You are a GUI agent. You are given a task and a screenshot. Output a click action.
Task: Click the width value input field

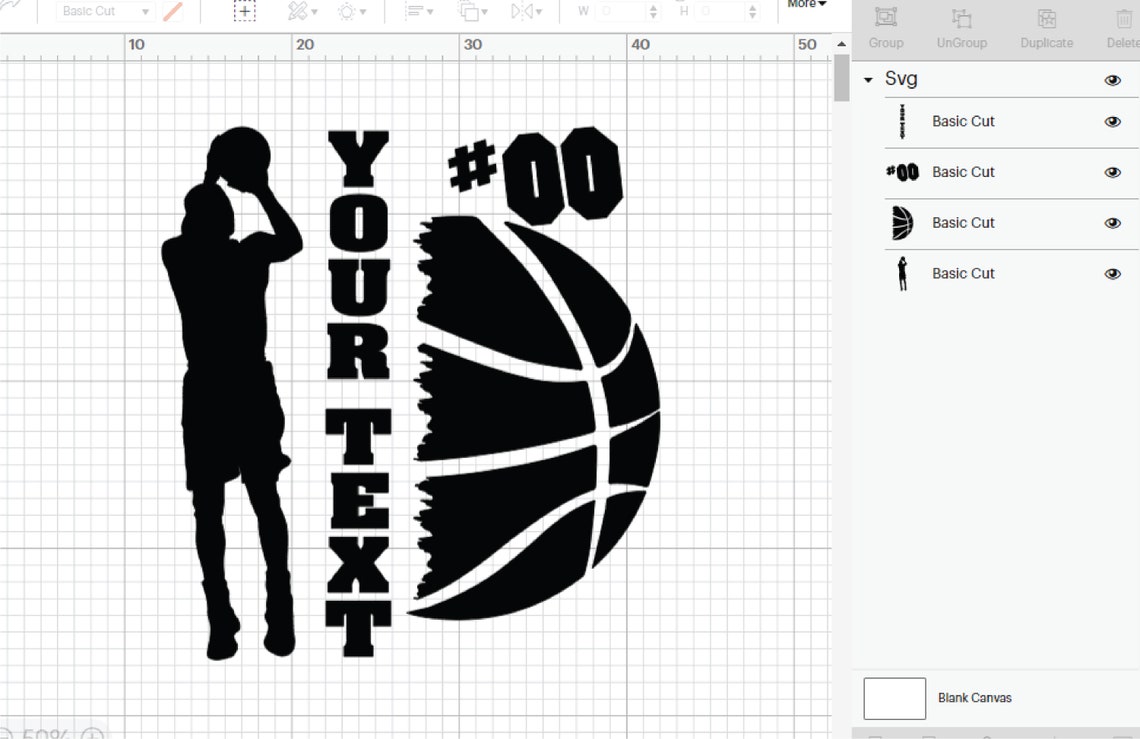[620, 11]
